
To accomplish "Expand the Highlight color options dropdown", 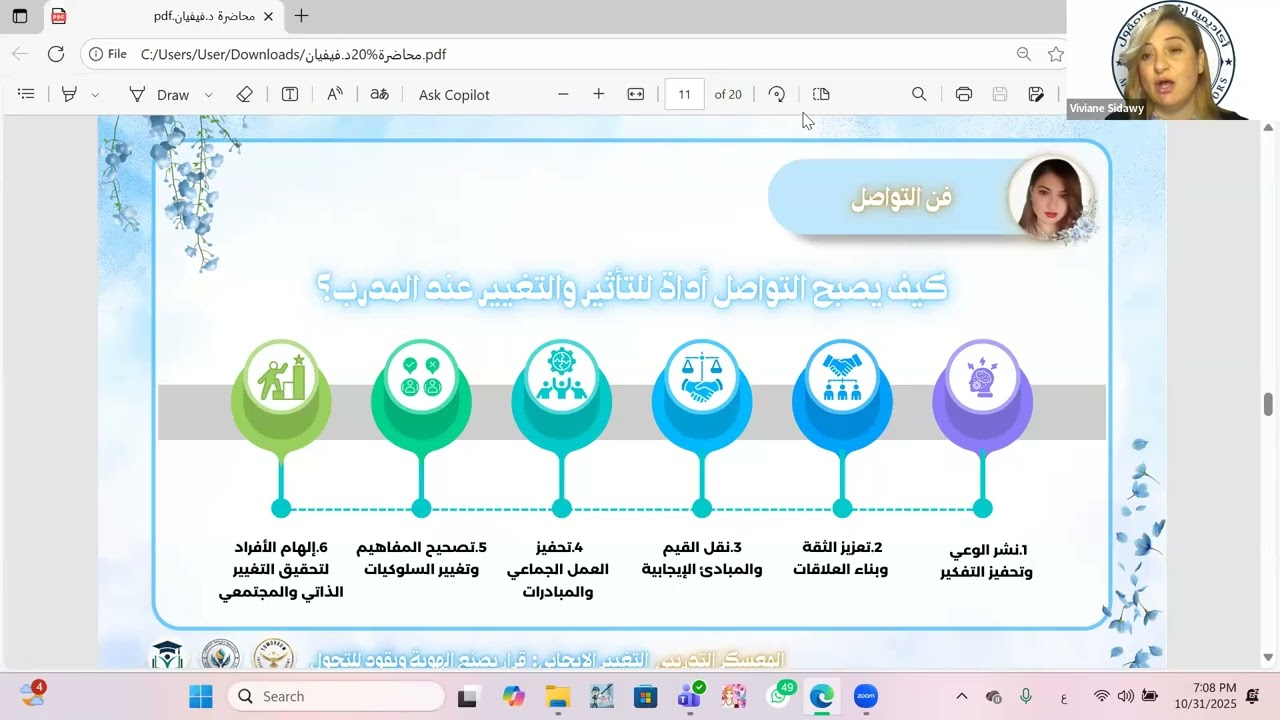I will (x=95, y=95).
